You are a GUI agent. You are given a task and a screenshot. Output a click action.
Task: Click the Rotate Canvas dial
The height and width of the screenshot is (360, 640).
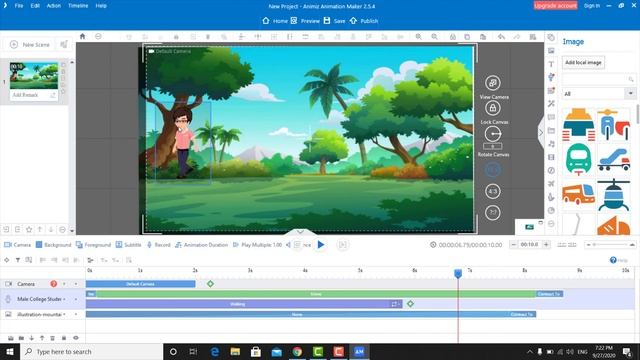coord(493,133)
